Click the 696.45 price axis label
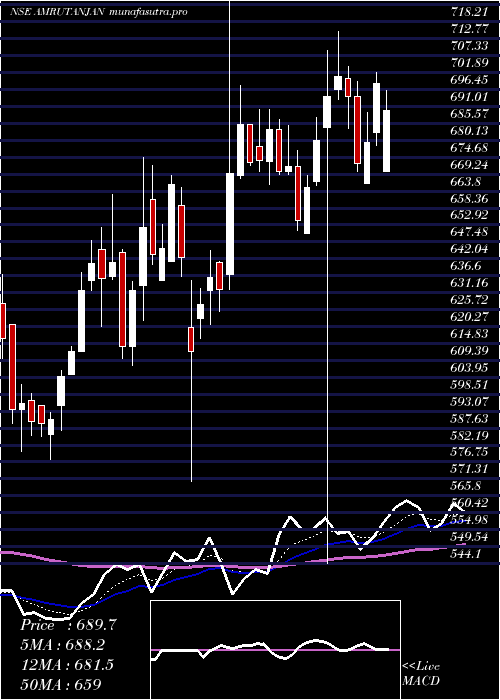The width and height of the screenshot is (500, 700). pyautogui.click(x=470, y=80)
